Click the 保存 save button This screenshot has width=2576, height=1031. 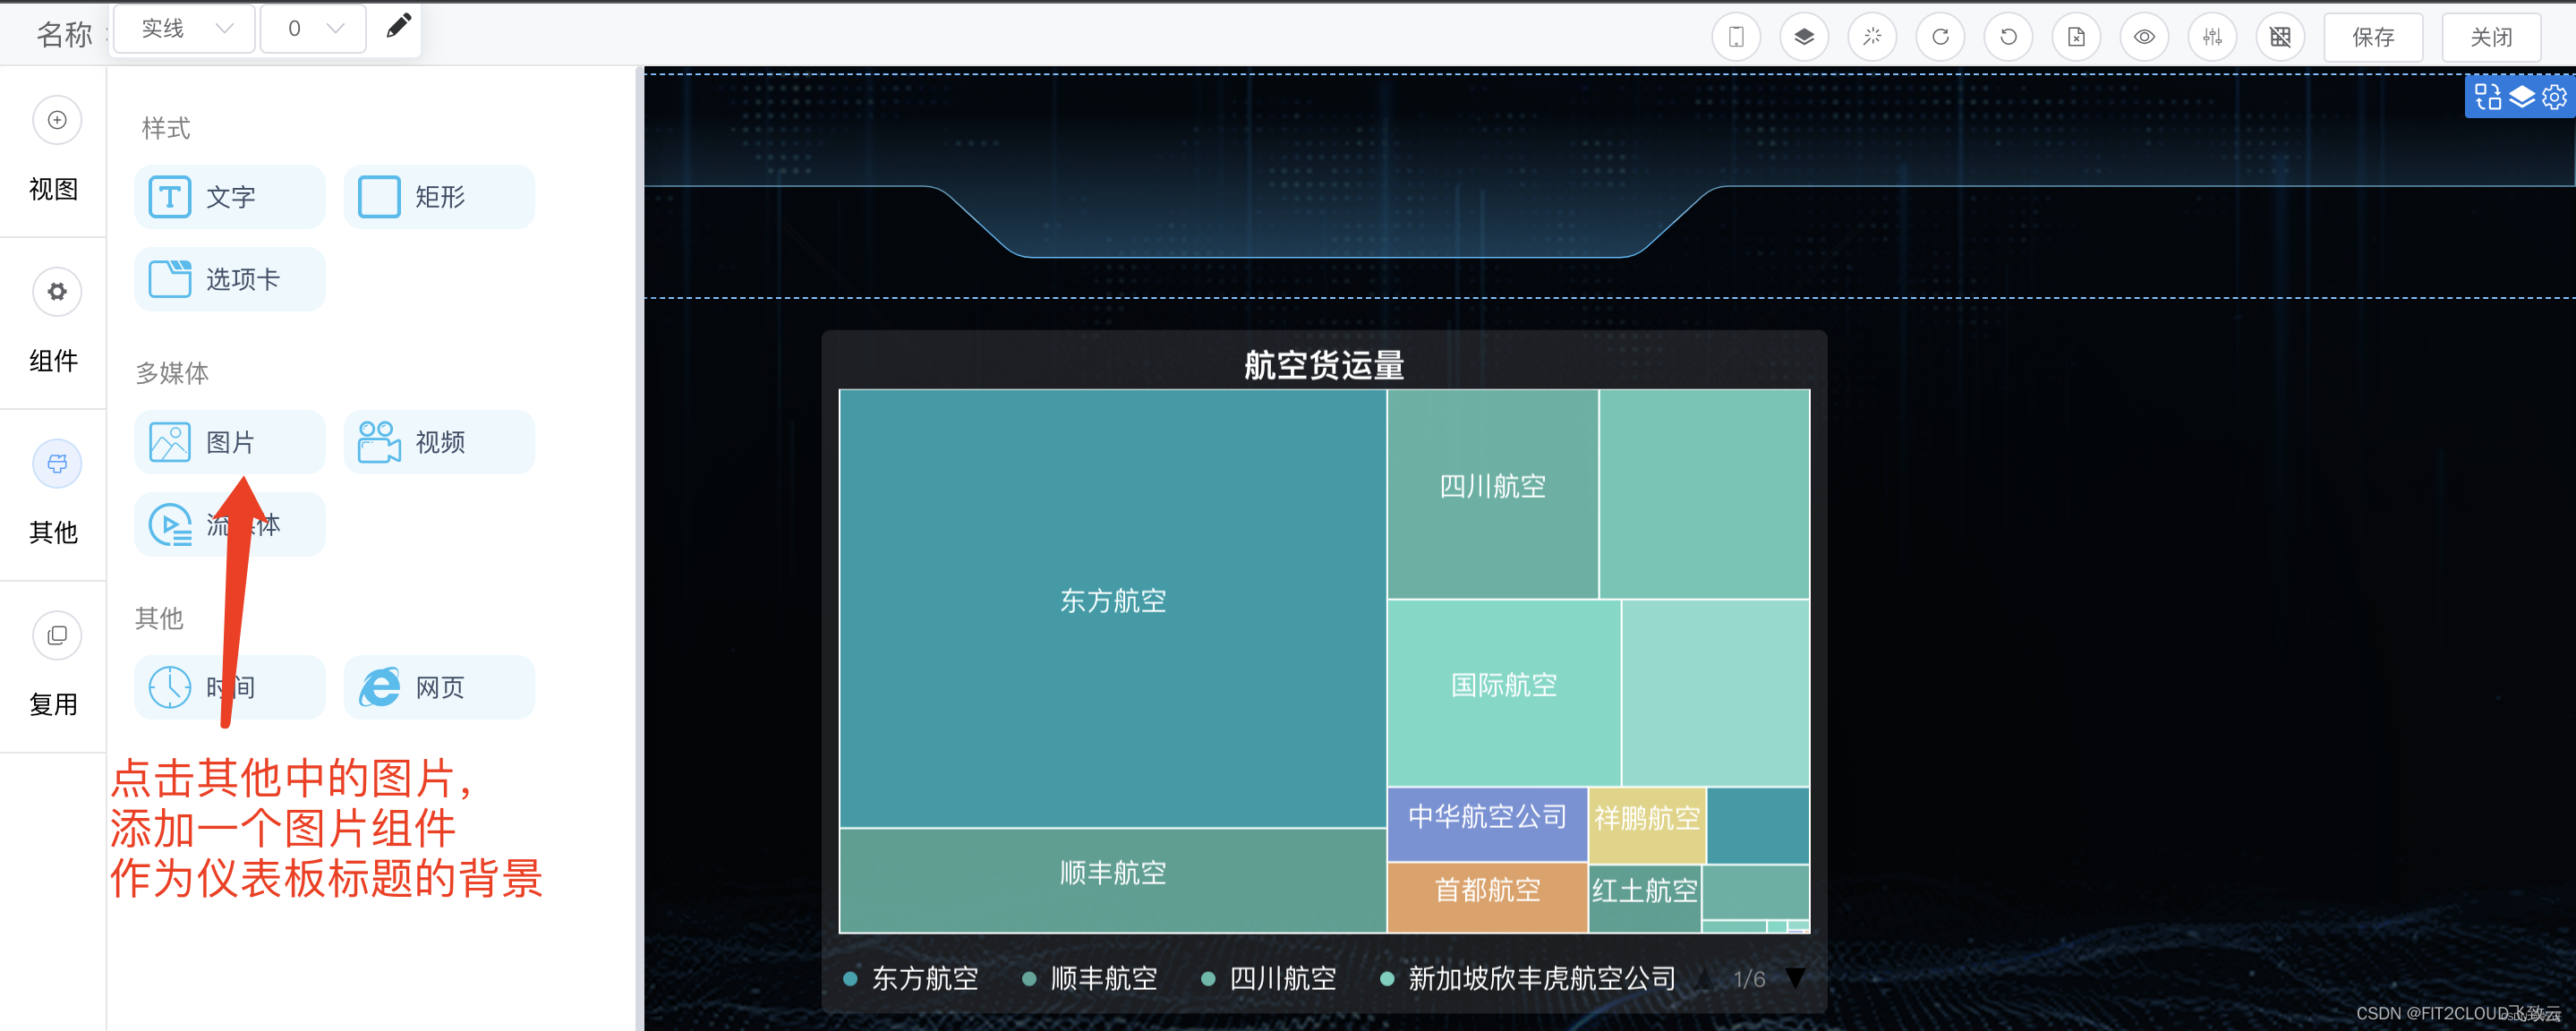[2373, 37]
